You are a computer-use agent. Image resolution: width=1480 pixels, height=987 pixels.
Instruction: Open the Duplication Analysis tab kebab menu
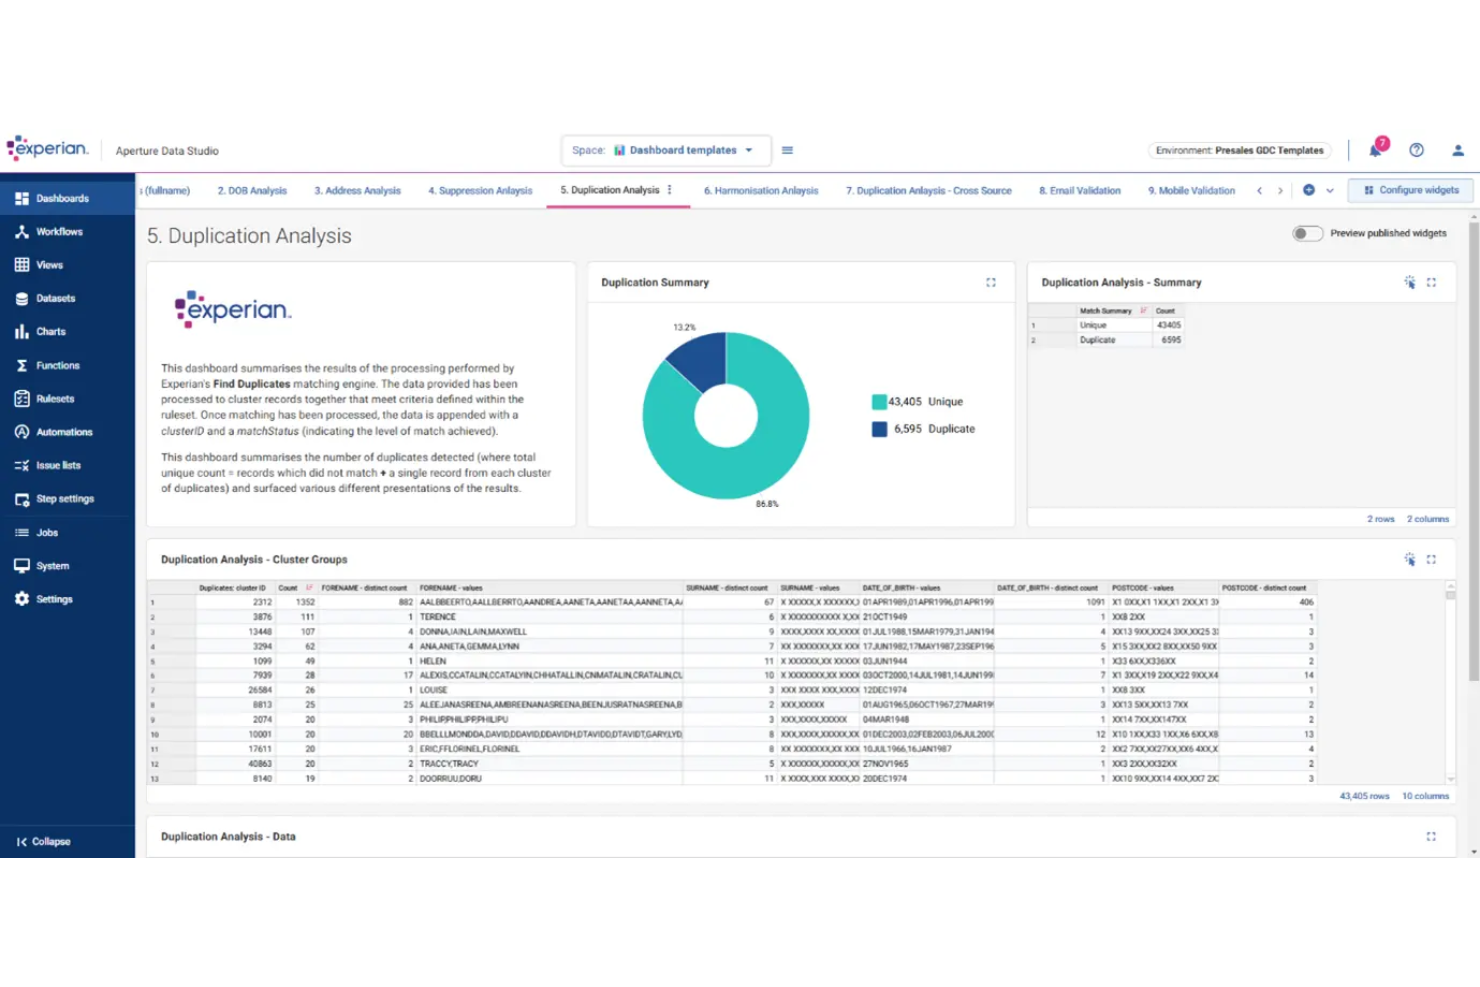point(670,189)
